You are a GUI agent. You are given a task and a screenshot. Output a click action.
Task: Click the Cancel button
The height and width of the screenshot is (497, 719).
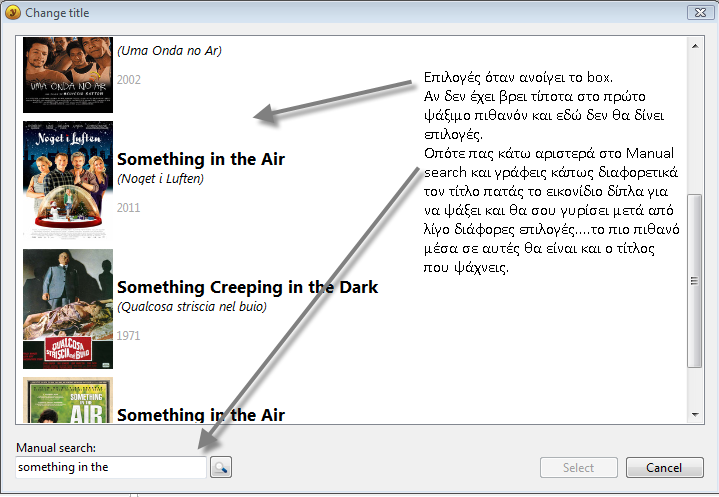pos(664,468)
